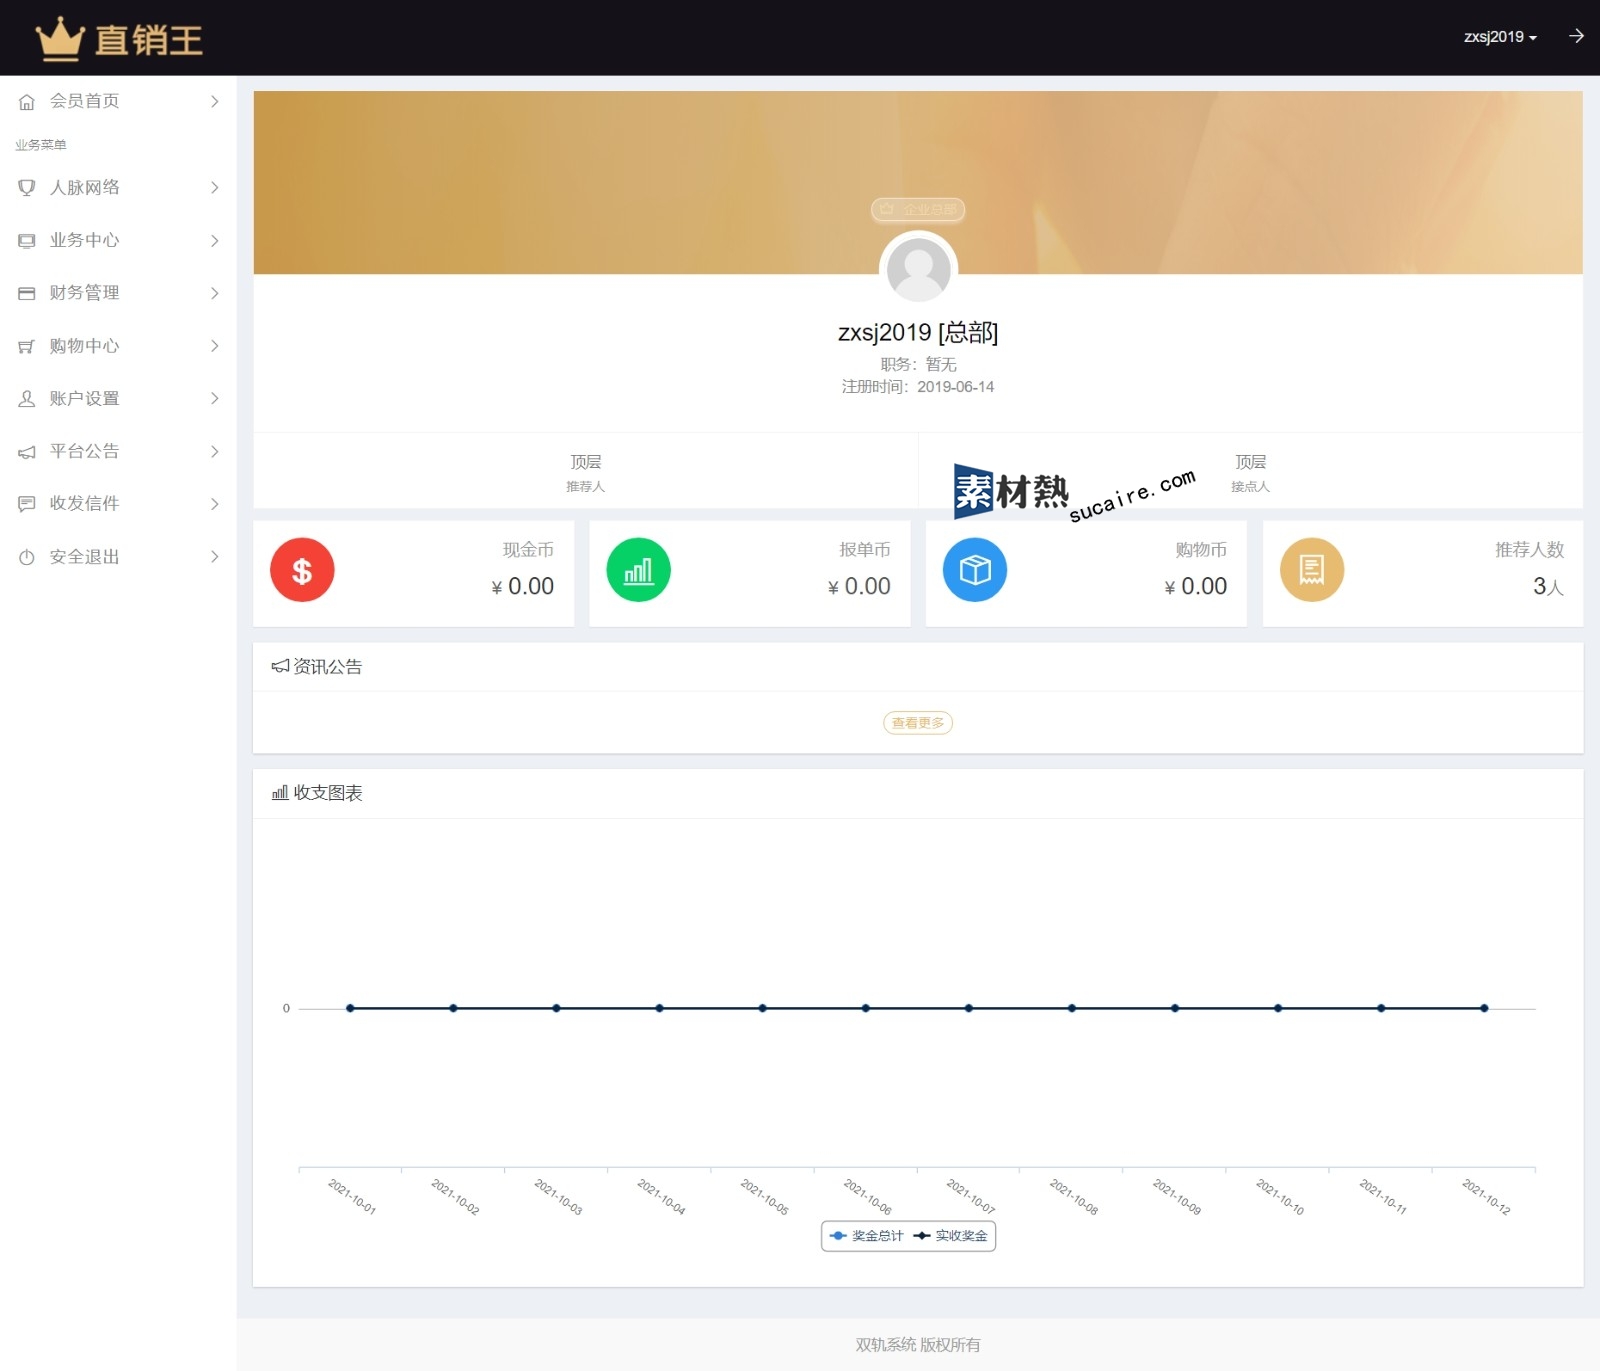Click the user icon beside 账户设置
Viewport: 1600px width, 1371px height.
click(27, 398)
